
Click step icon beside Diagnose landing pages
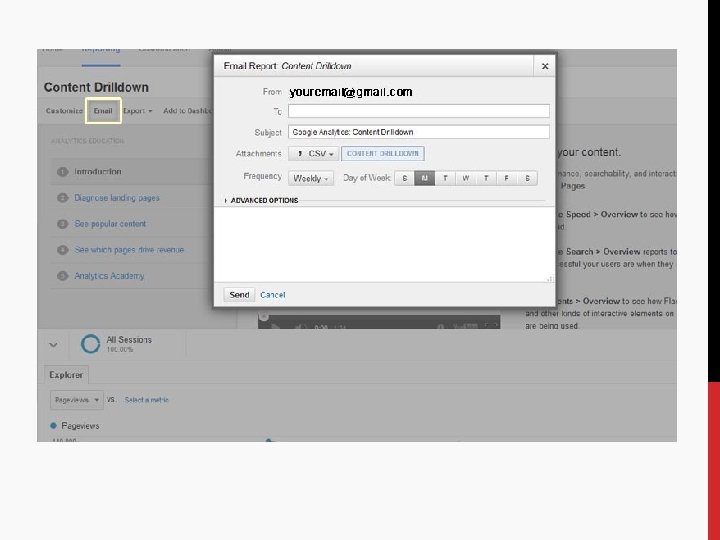tap(62, 198)
